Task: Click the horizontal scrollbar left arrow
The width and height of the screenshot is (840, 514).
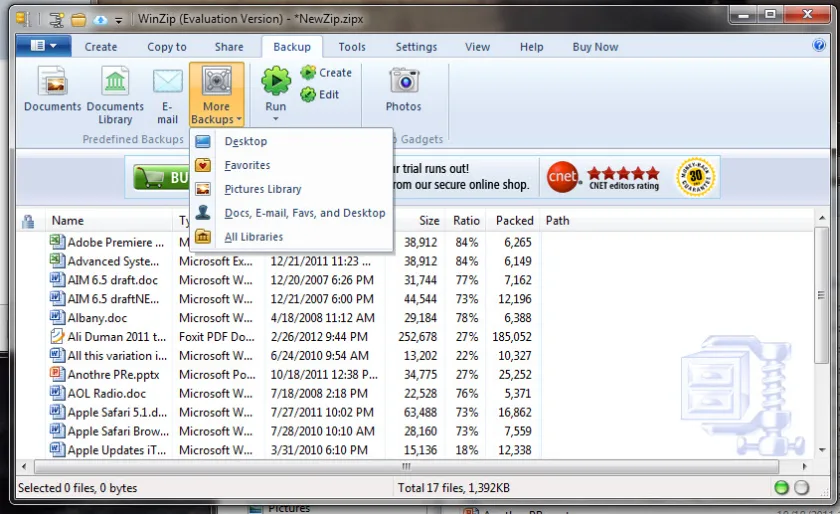Action: [x=24, y=467]
